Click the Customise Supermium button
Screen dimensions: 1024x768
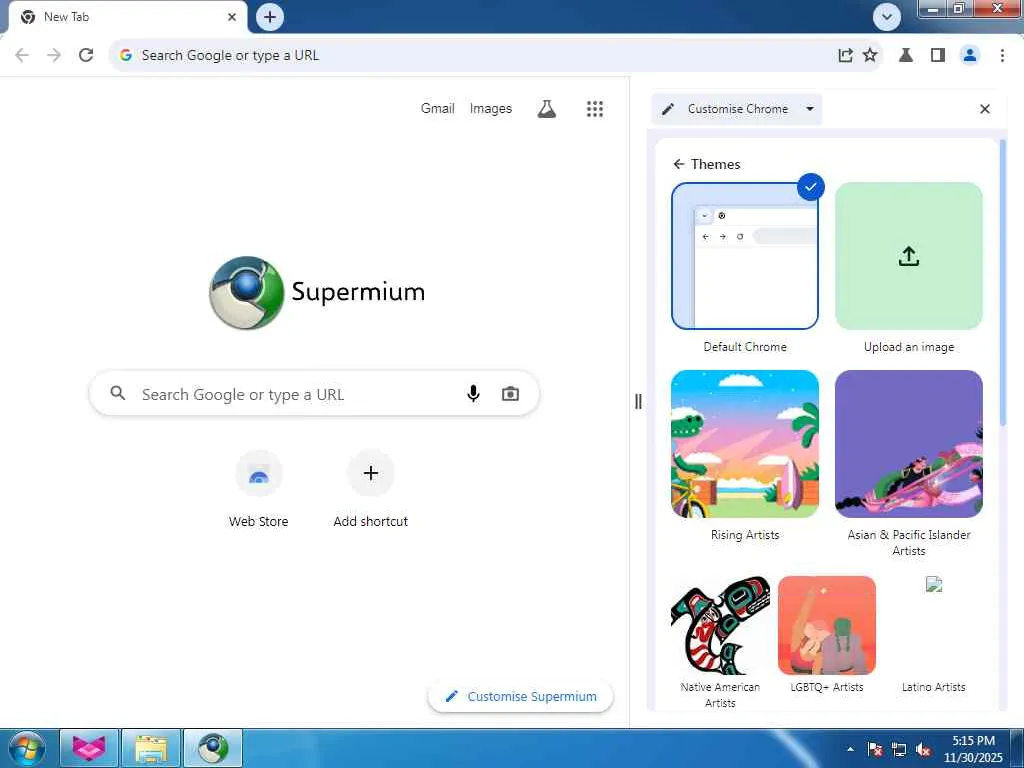[520, 696]
